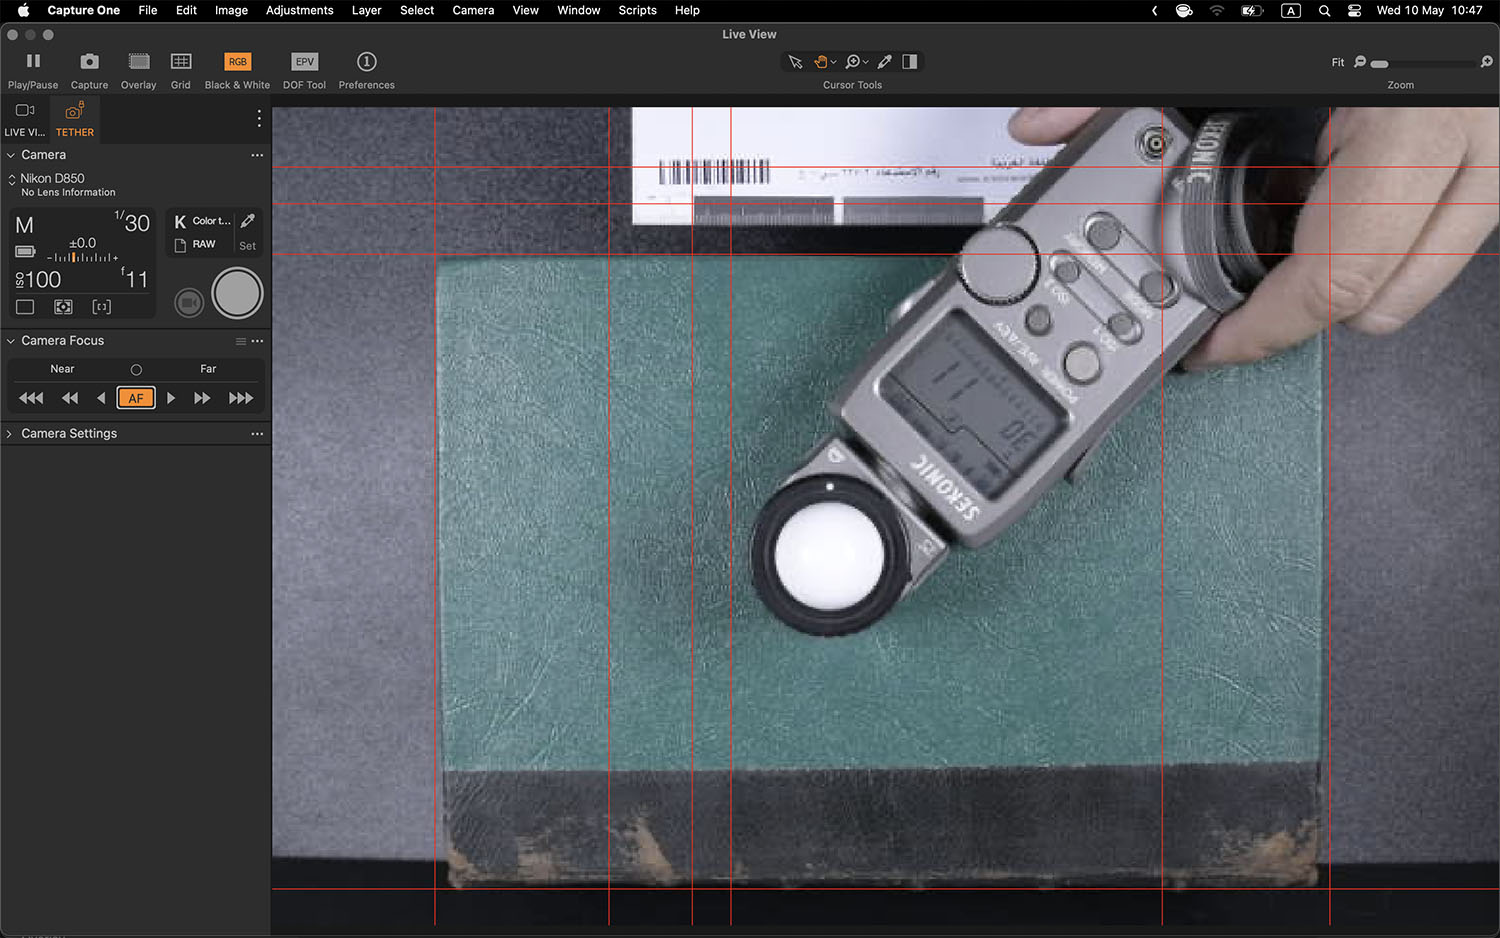The width and height of the screenshot is (1500, 938).
Task: Expand the Camera Settings panel
Action: (10, 434)
